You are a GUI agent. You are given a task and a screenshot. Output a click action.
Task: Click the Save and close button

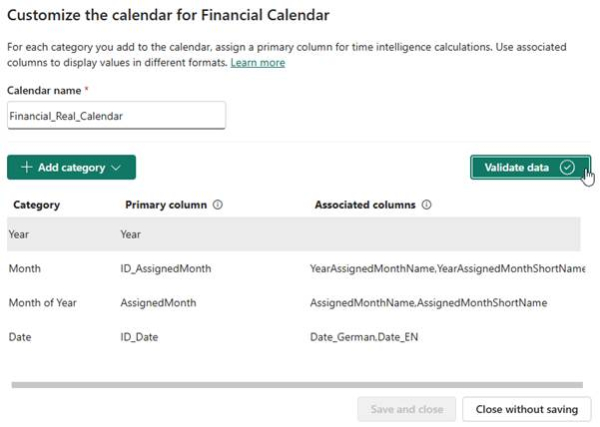click(406, 409)
